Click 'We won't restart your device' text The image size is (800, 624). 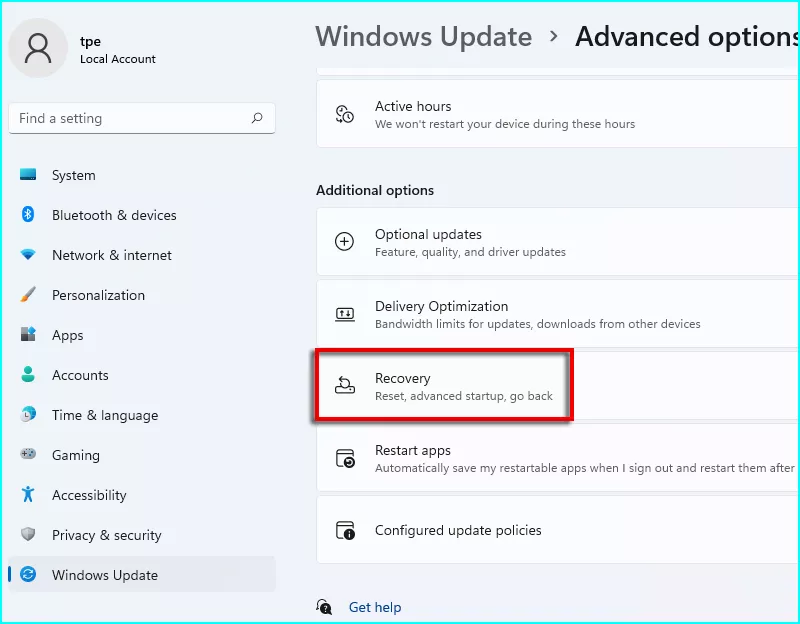505,124
